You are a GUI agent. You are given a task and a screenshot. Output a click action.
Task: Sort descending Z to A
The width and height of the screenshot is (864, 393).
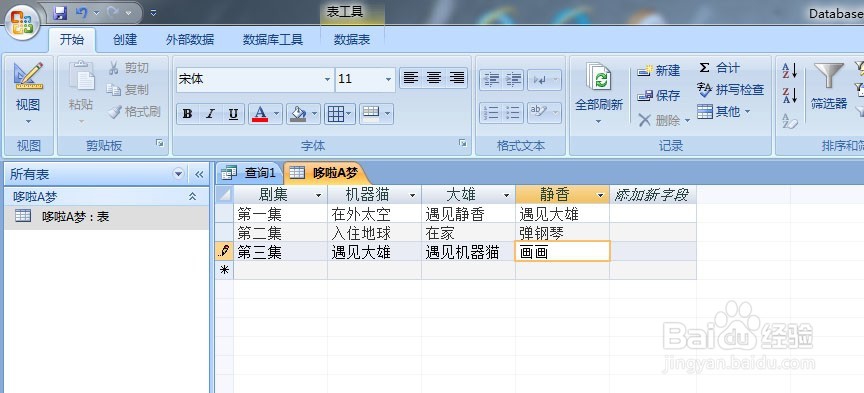click(x=790, y=95)
